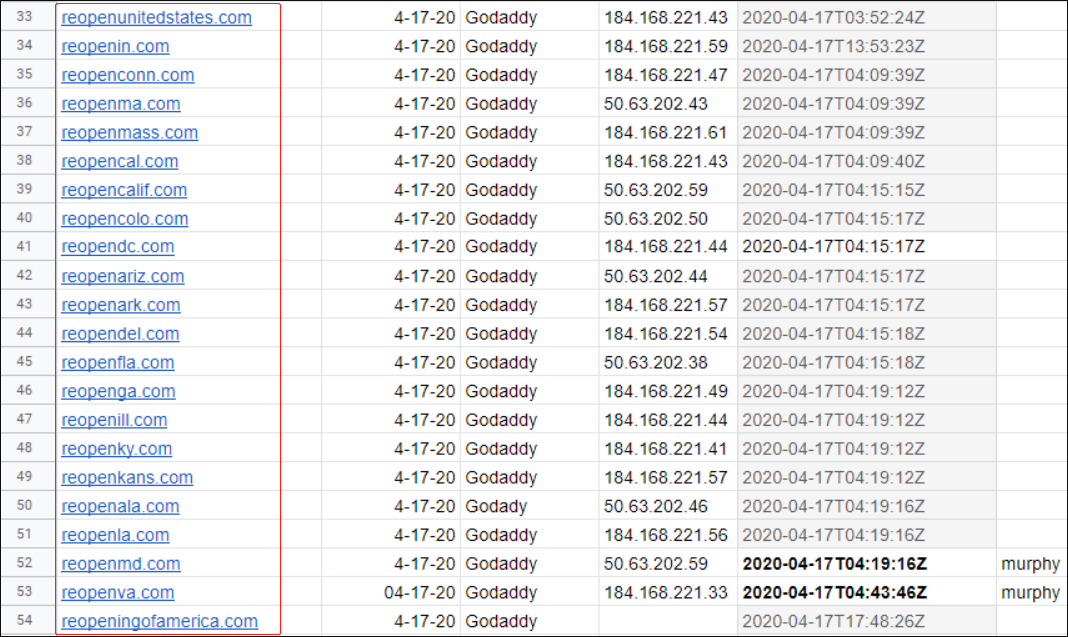Screen dimensions: 1068x637
Task: Open the reopenala.com link
Action: [120, 506]
